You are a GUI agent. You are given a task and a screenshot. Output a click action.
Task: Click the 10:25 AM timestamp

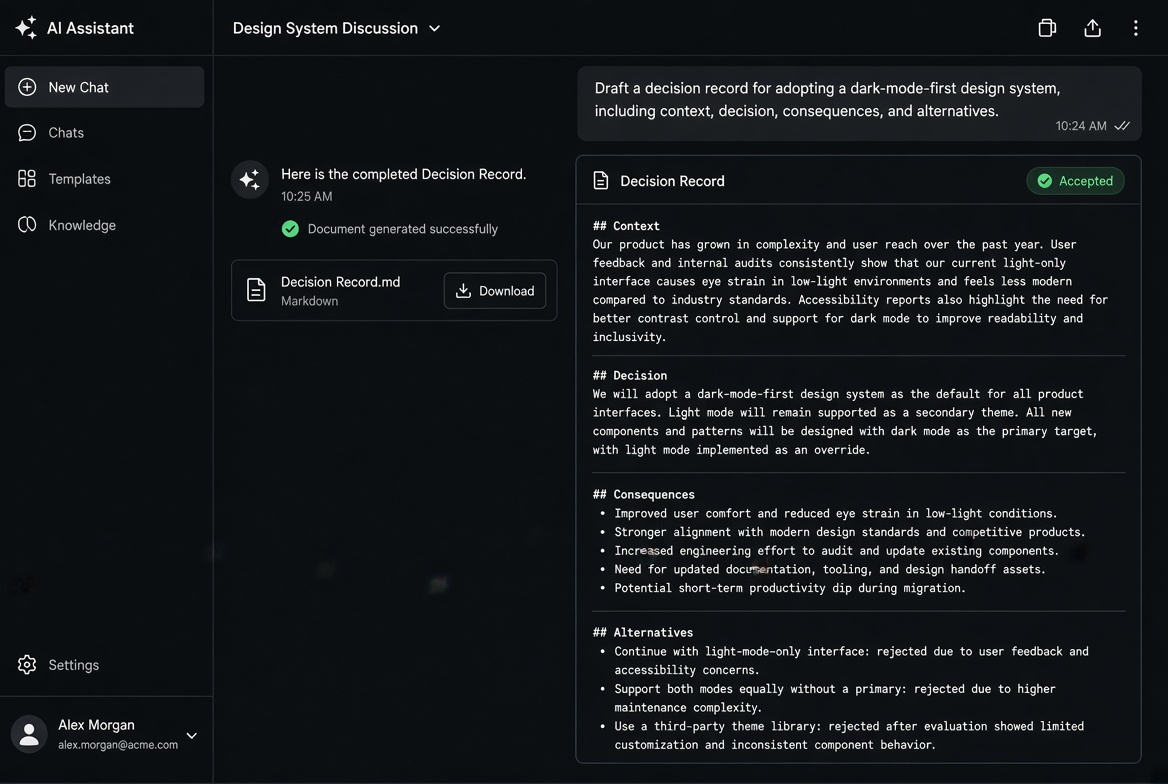306,197
